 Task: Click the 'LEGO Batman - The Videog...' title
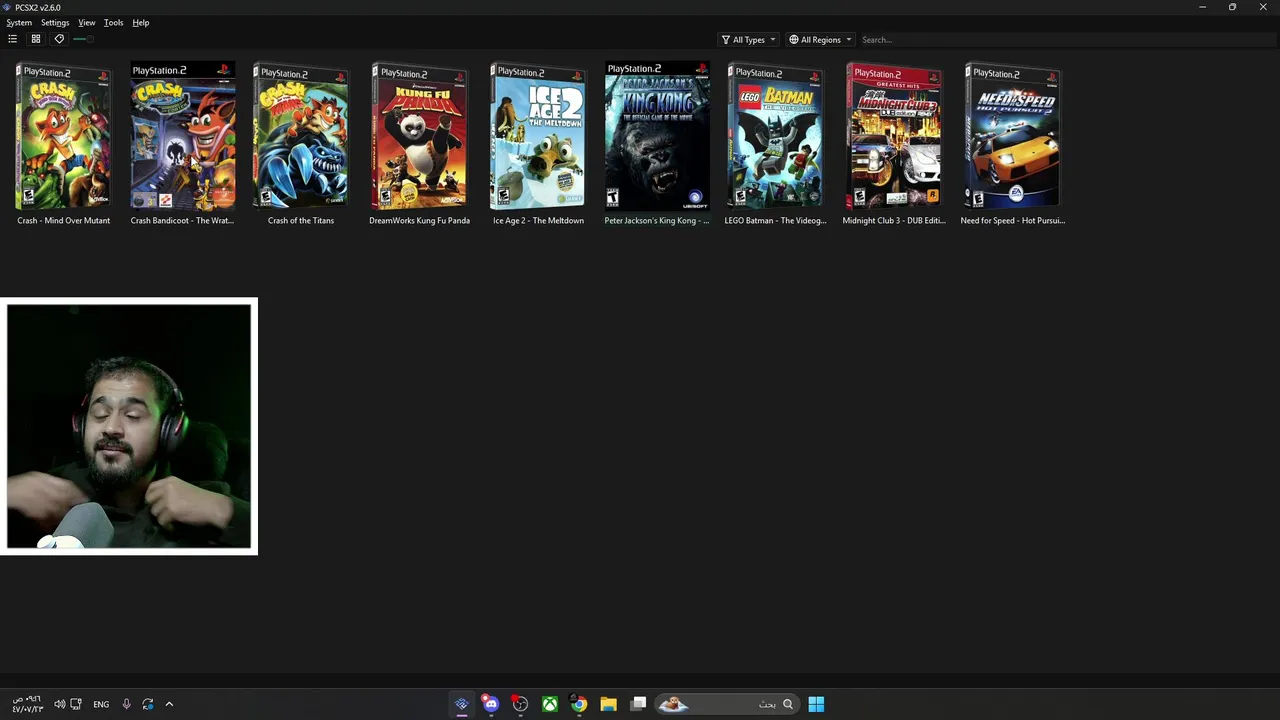click(x=775, y=221)
